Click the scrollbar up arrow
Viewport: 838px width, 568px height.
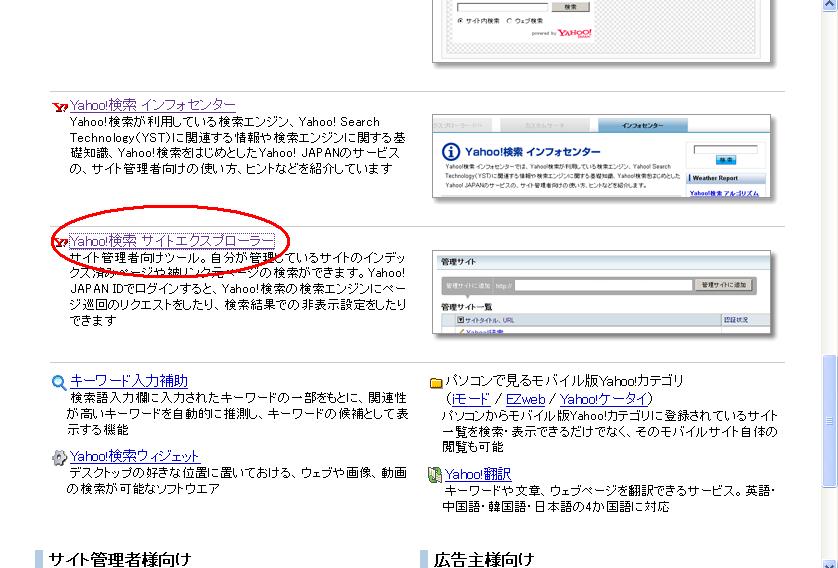click(x=829, y=4)
